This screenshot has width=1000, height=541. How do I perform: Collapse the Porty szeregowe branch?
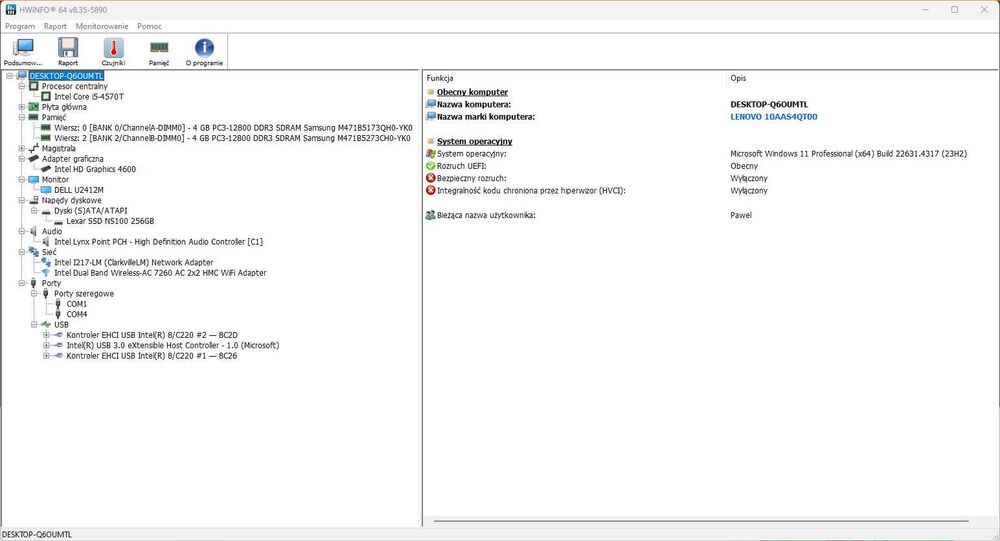tap(34, 293)
